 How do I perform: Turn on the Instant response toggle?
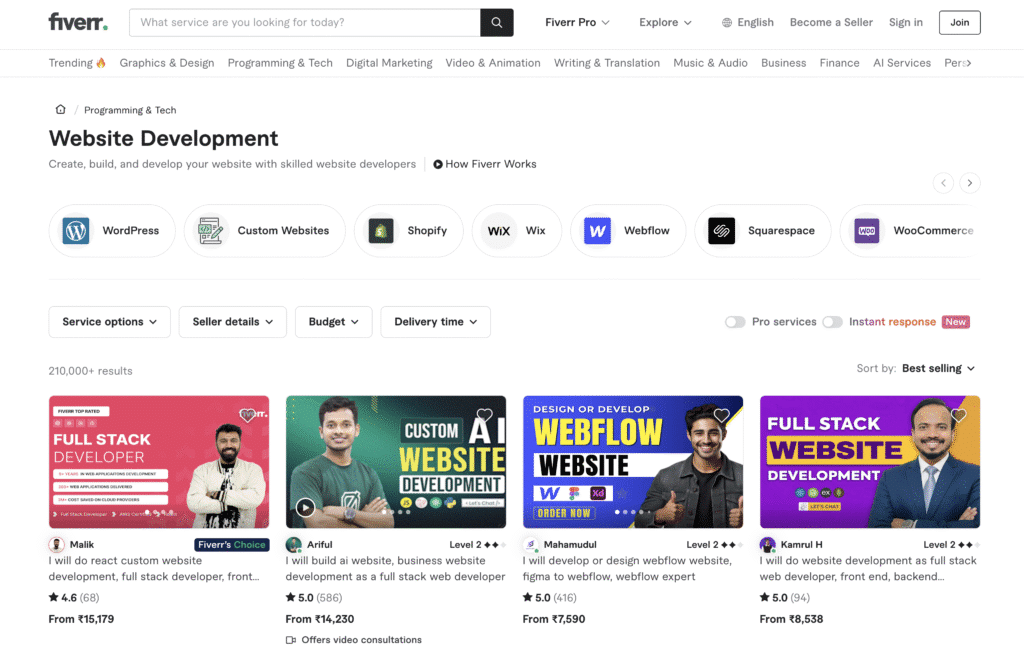click(x=832, y=322)
